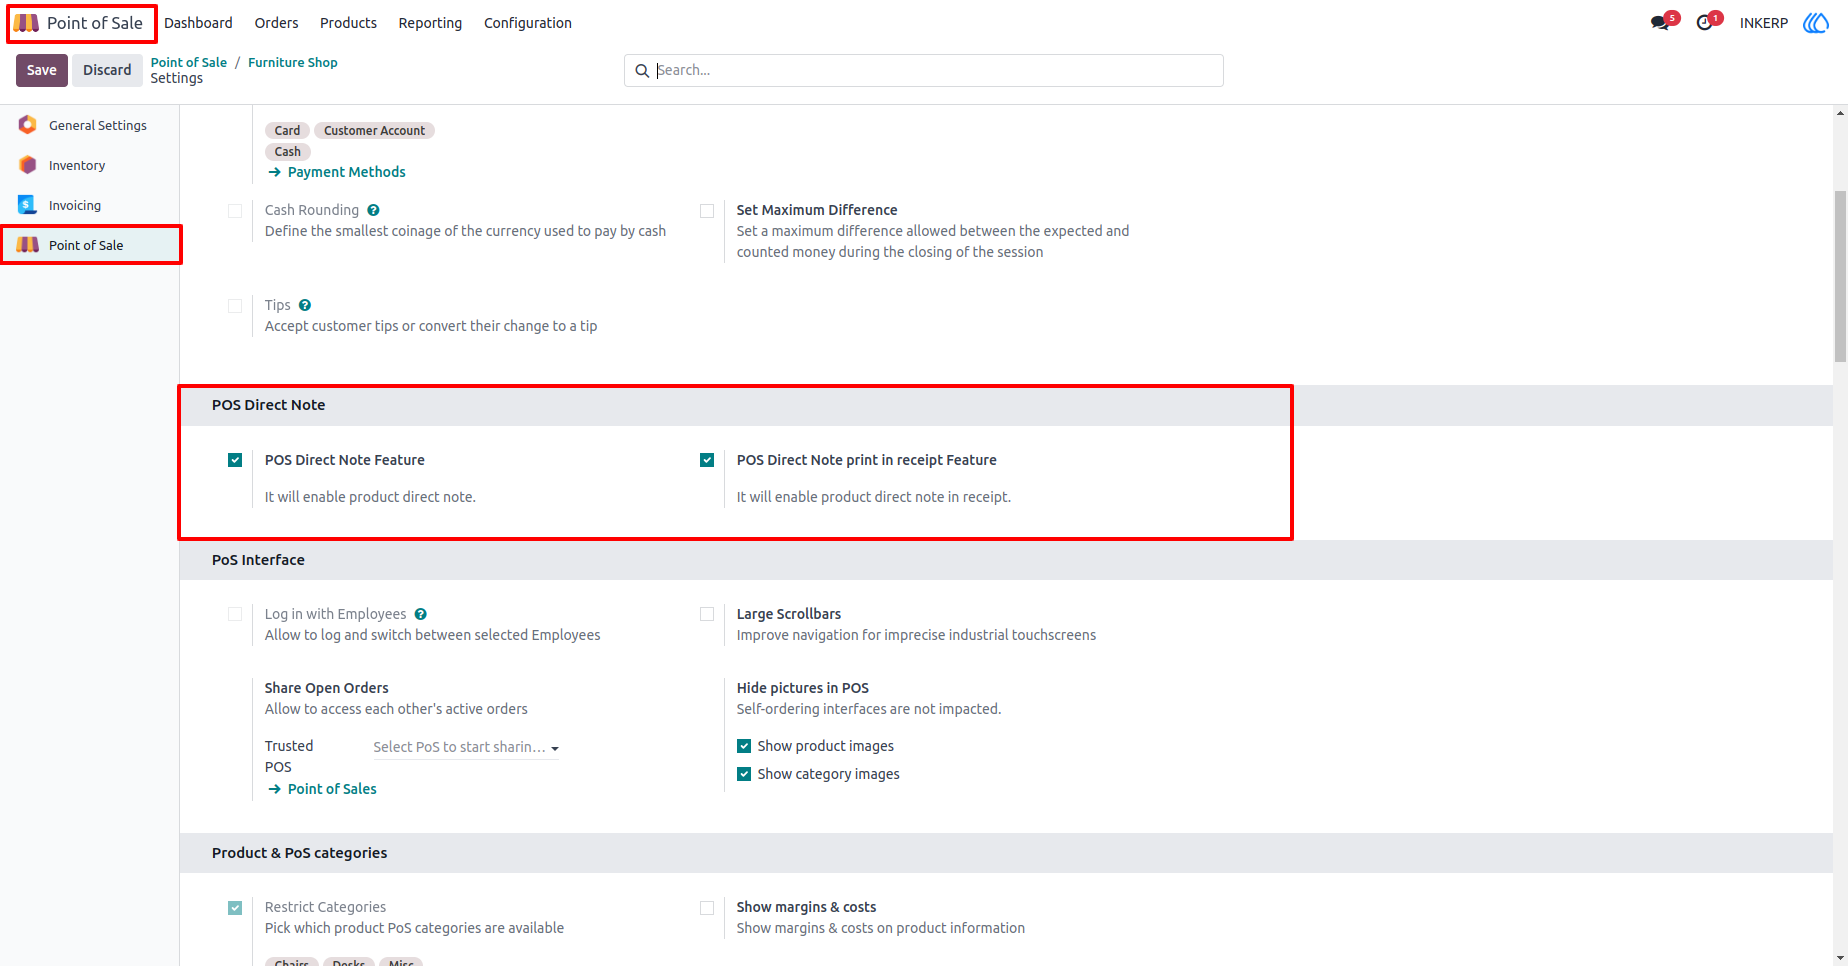Click the Cash Rounding help question icon
The height and width of the screenshot is (966, 1848).
pos(373,210)
